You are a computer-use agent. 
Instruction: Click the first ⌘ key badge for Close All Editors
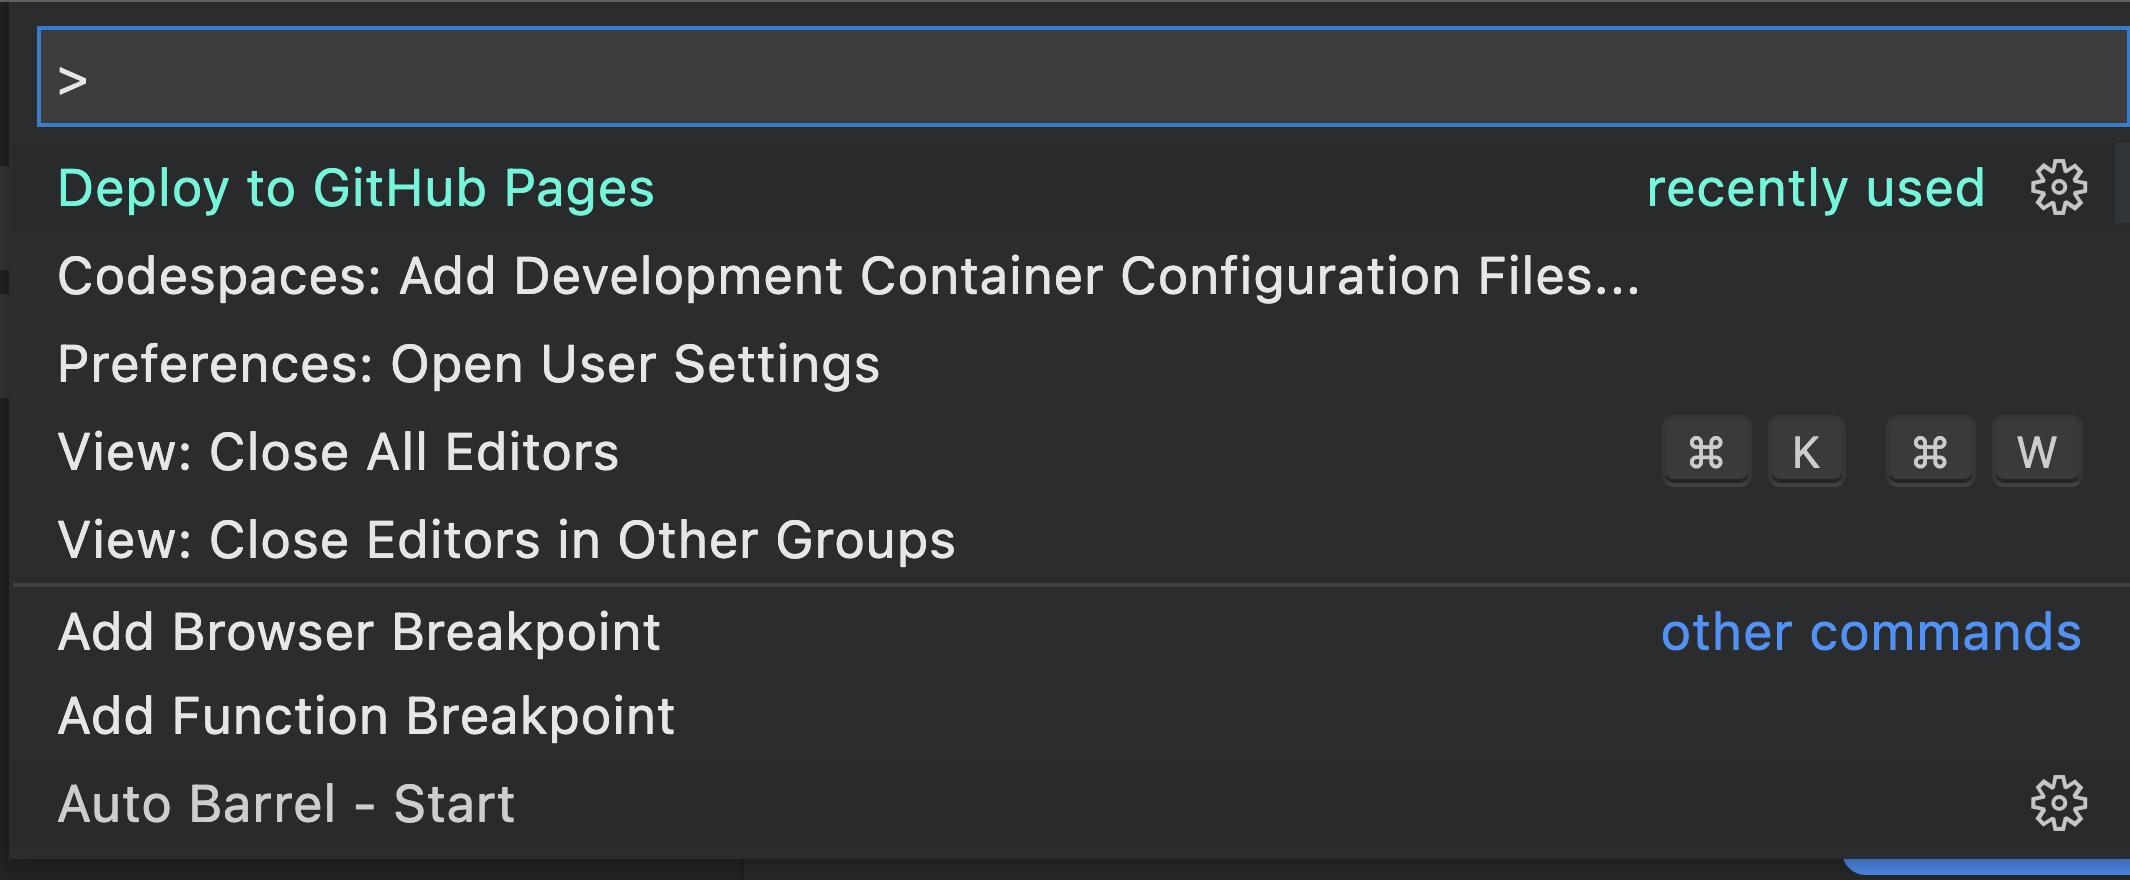coord(1706,452)
